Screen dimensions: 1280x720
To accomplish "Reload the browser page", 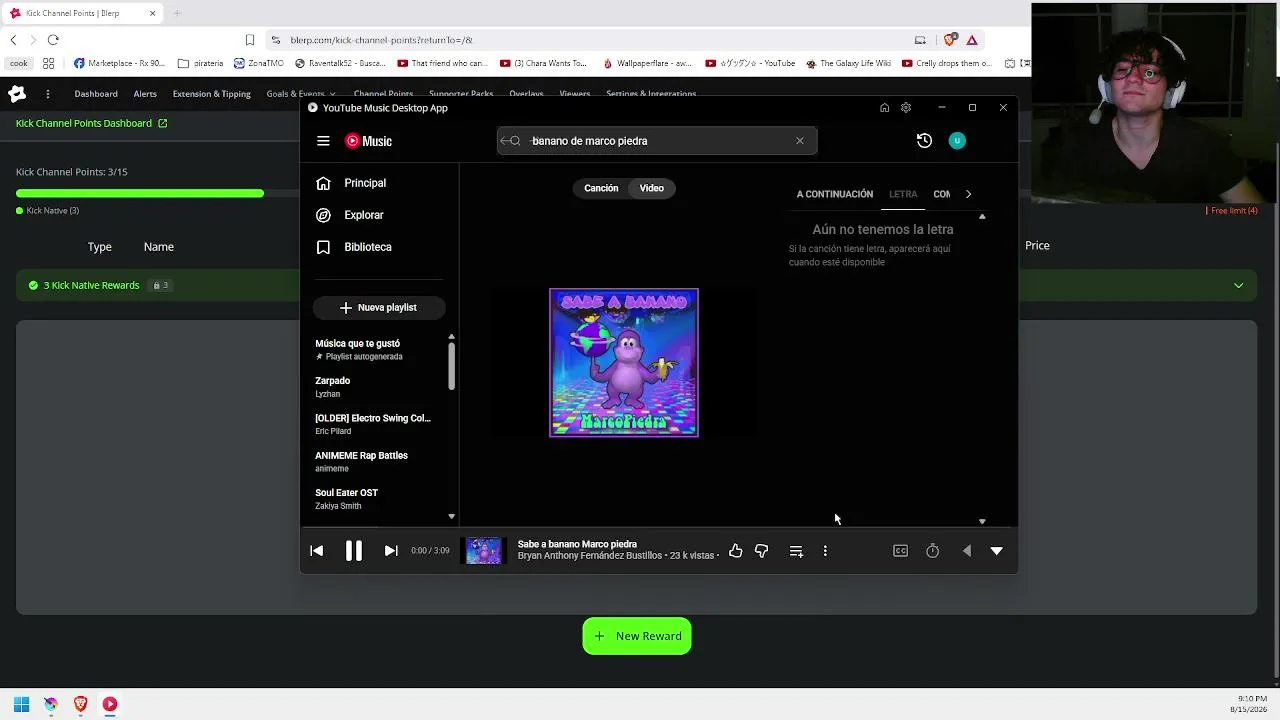I will (53, 40).
